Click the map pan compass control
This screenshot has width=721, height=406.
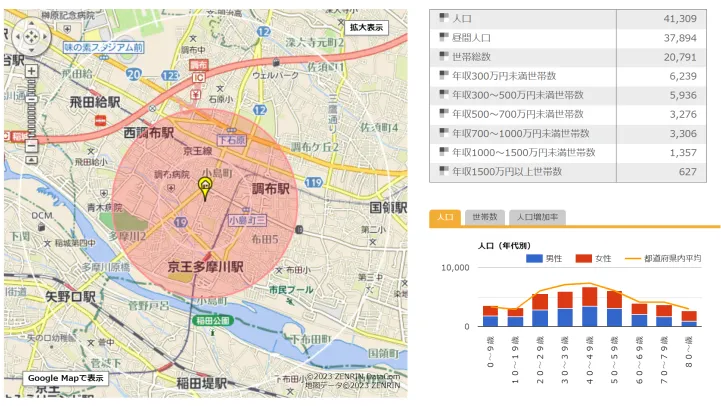click(x=32, y=37)
